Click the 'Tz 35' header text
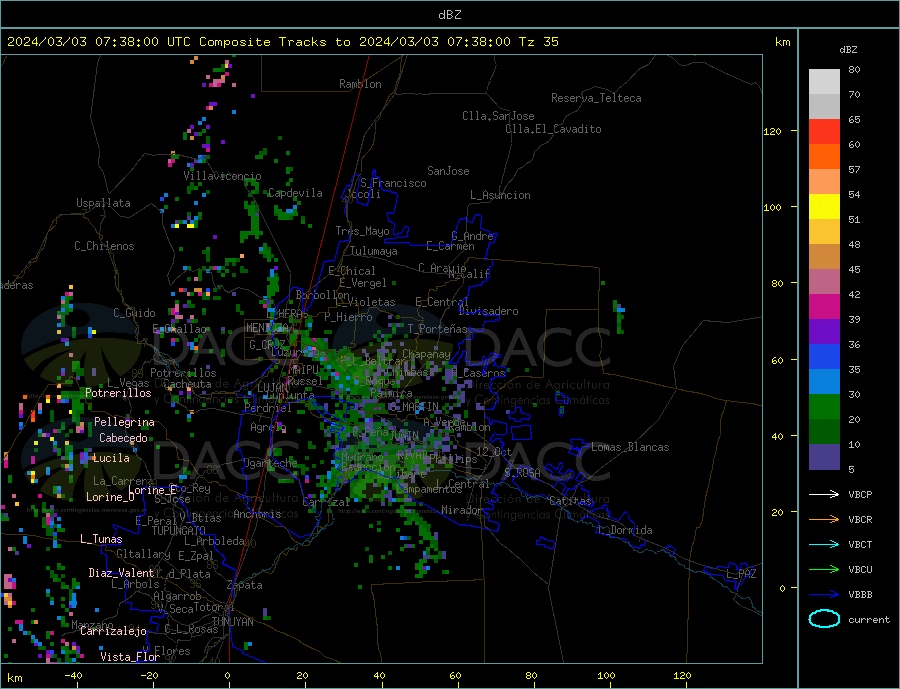Viewport: 900px width, 689px height. coord(538,42)
